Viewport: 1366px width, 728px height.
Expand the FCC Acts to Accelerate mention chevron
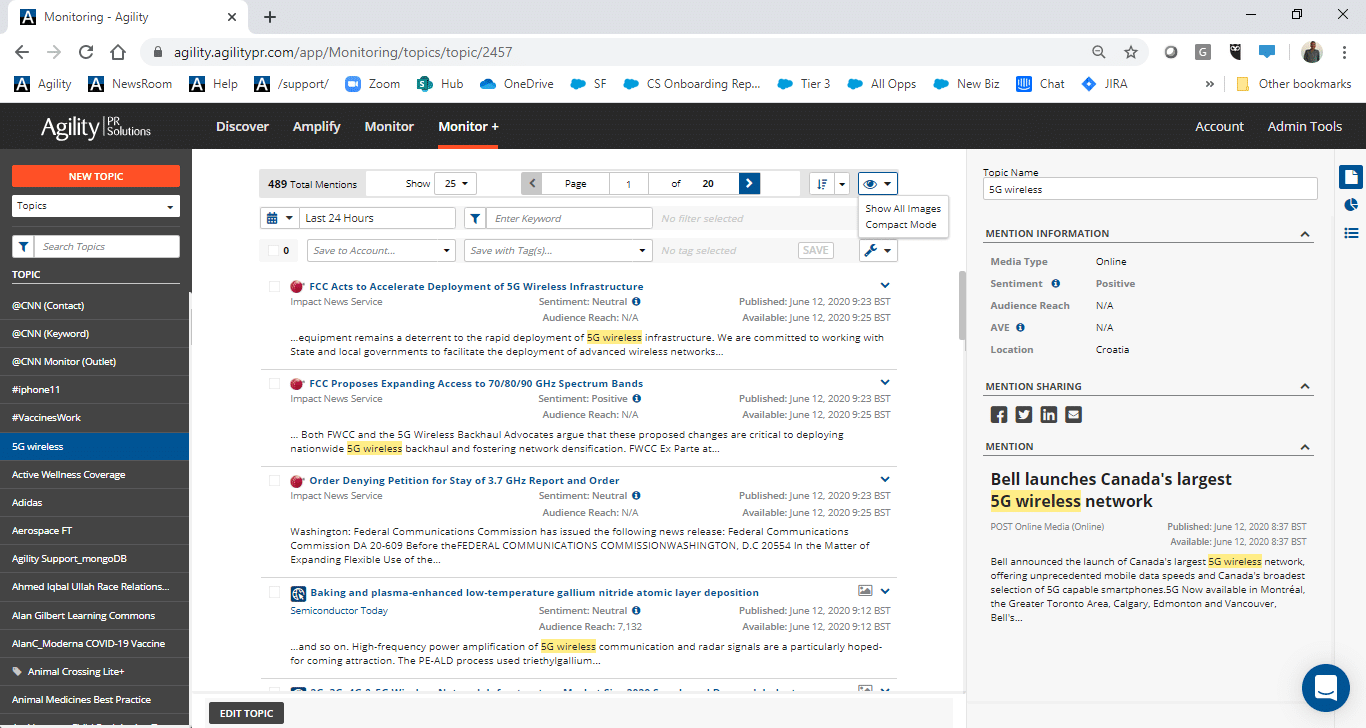(885, 286)
